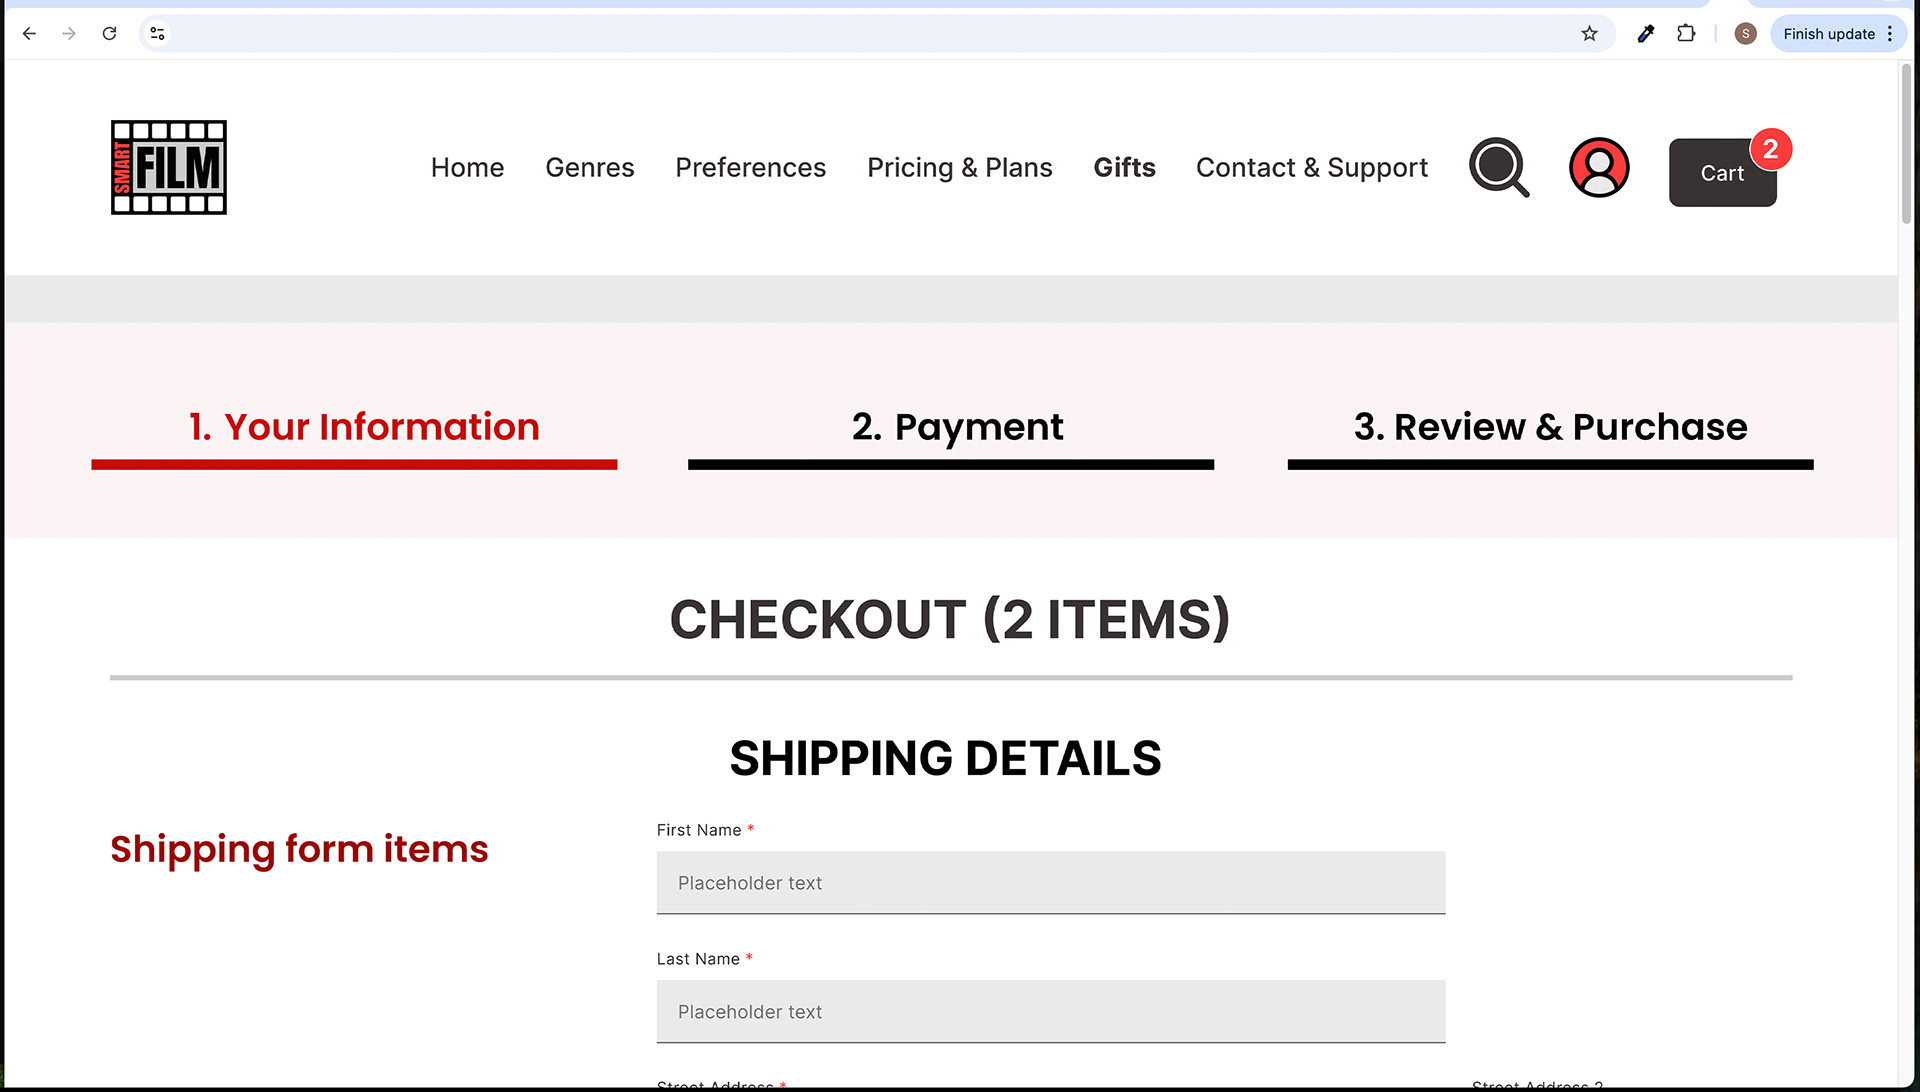This screenshot has height=1092, width=1920.
Task: Focus the First Name input field
Action: tap(1050, 883)
